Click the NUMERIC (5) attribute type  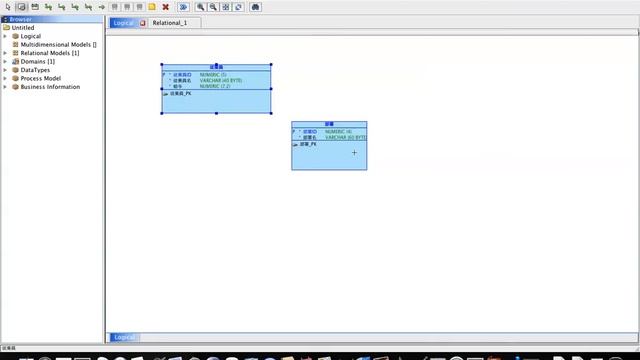pos(213,75)
